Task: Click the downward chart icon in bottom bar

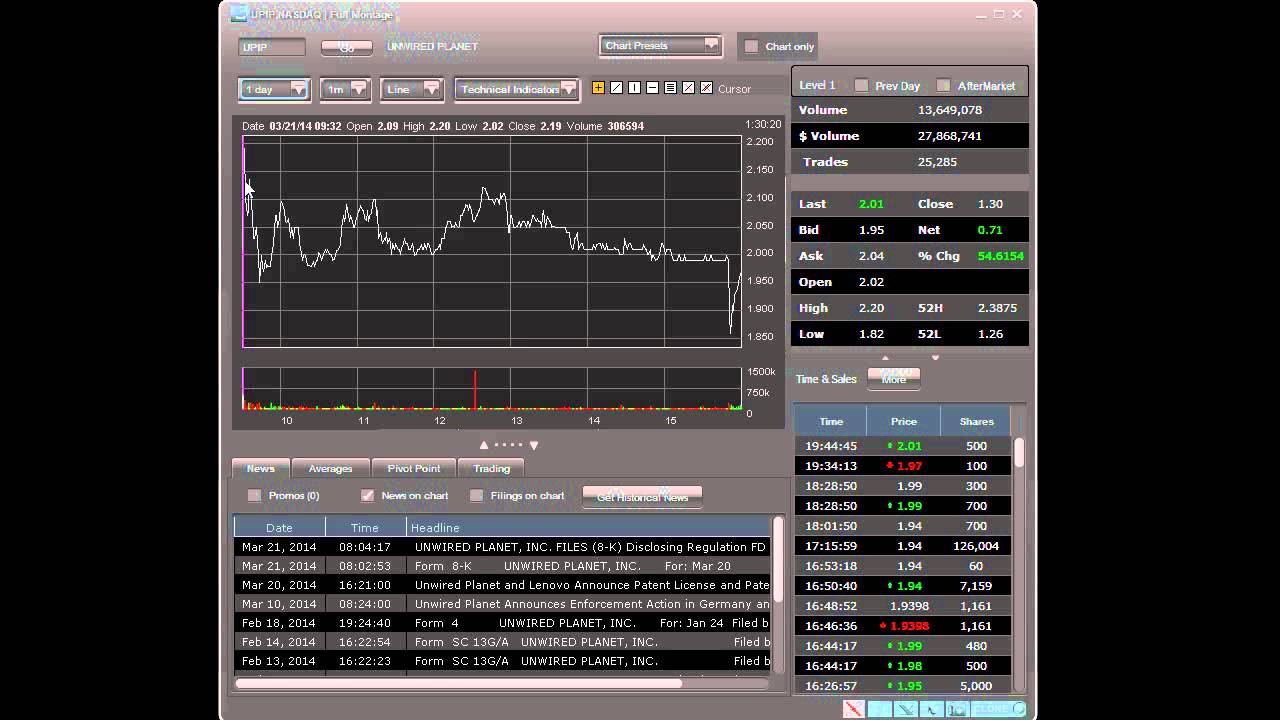Action: tap(905, 709)
